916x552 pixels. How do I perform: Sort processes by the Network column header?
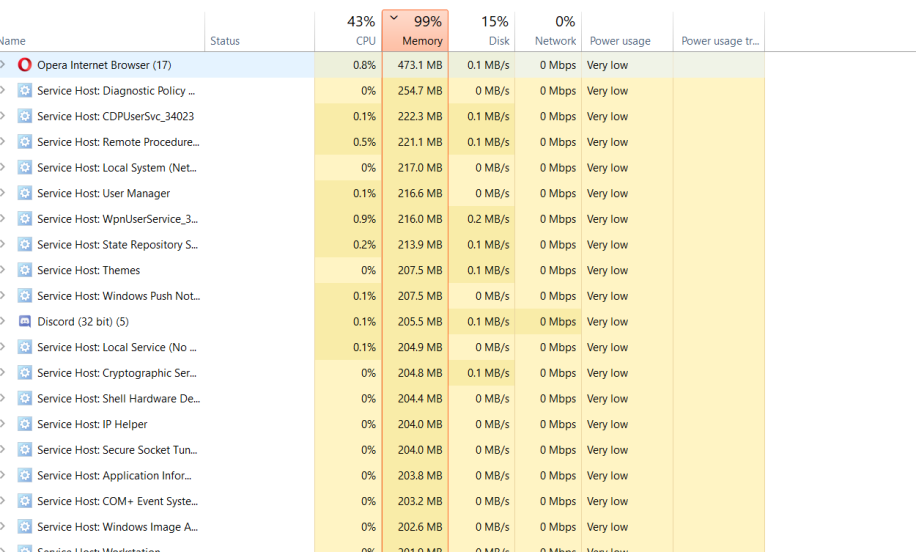tap(548, 30)
